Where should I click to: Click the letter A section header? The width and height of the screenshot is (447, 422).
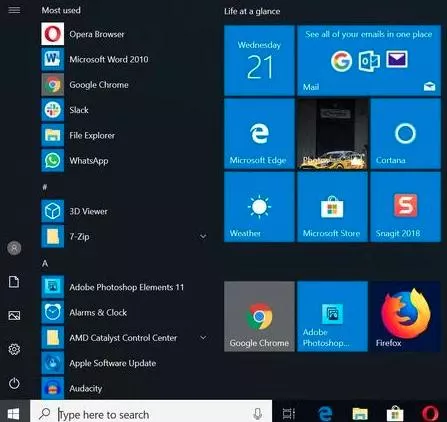45,264
